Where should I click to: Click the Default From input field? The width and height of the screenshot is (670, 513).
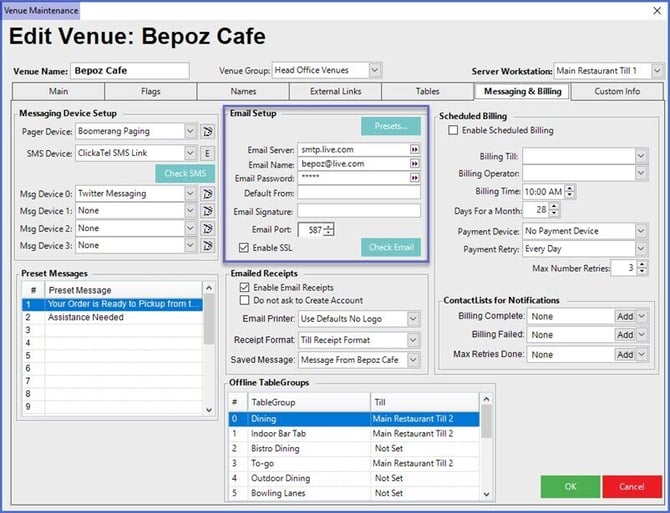(x=359, y=194)
